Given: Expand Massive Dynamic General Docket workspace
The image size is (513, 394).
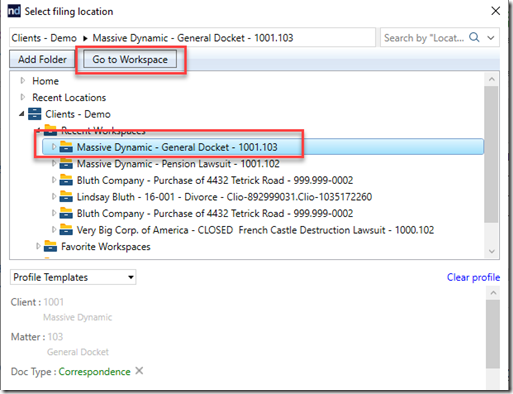Looking at the screenshot, I should (x=54, y=147).
